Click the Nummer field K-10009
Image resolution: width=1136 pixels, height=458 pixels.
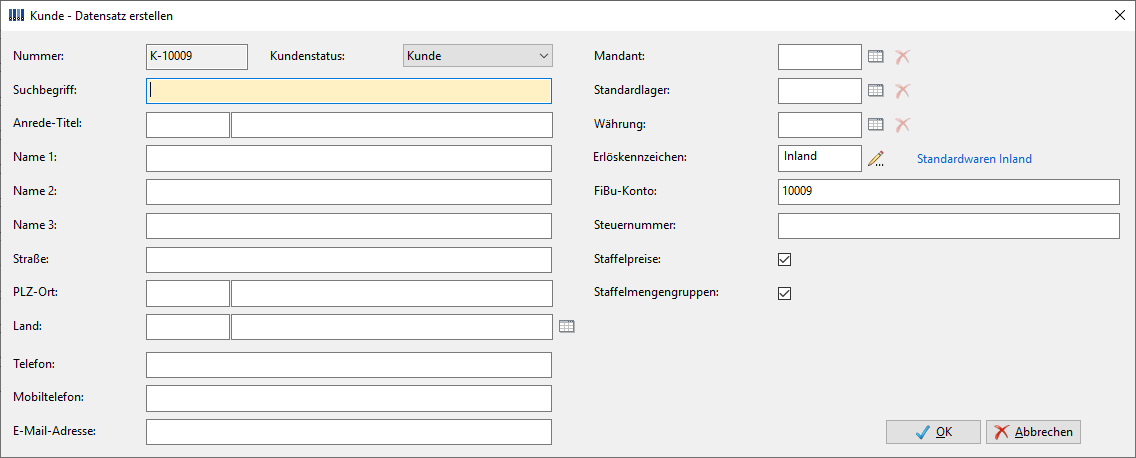click(x=197, y=57)
